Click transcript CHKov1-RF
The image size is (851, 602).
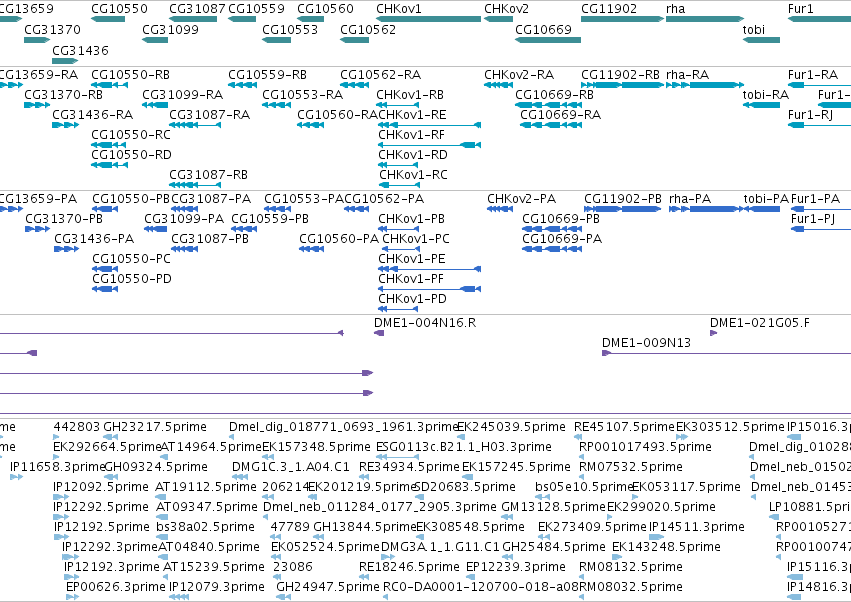(411, 135)
